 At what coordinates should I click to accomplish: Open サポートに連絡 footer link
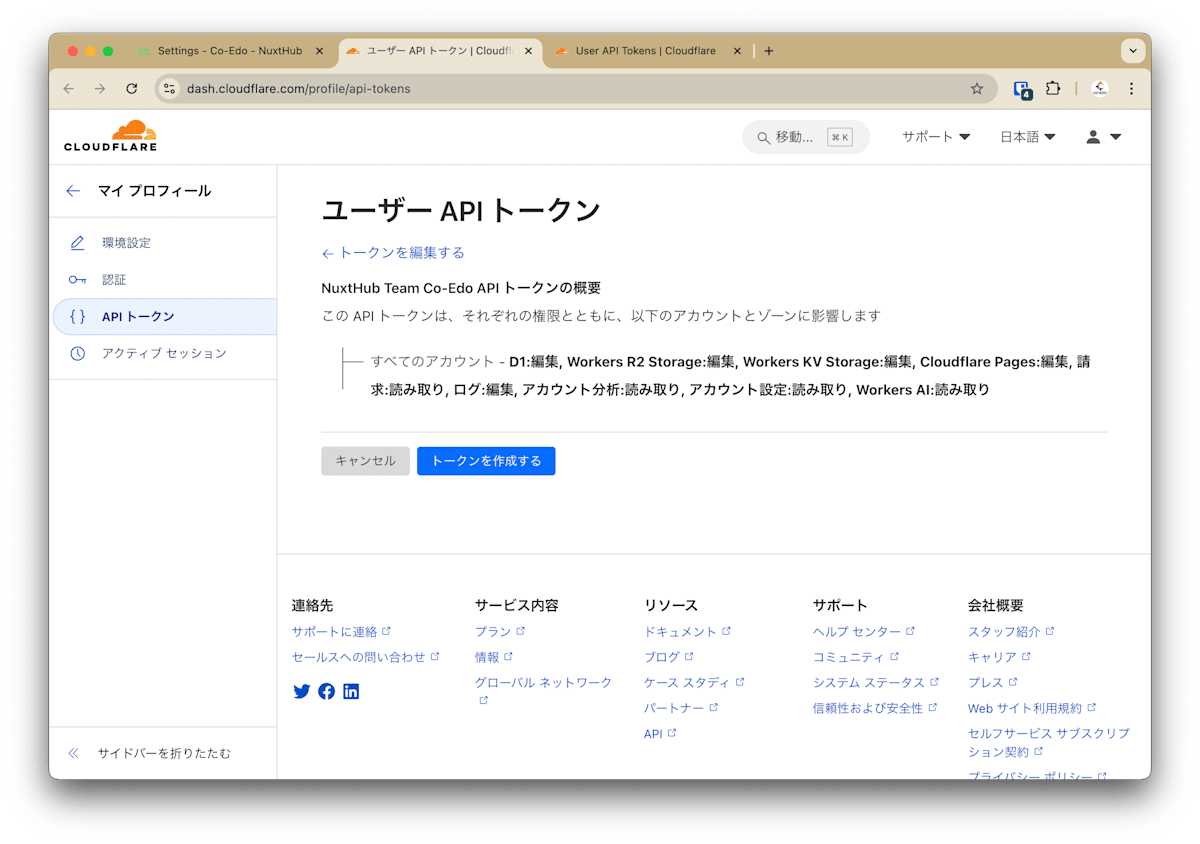click(341, 632)
